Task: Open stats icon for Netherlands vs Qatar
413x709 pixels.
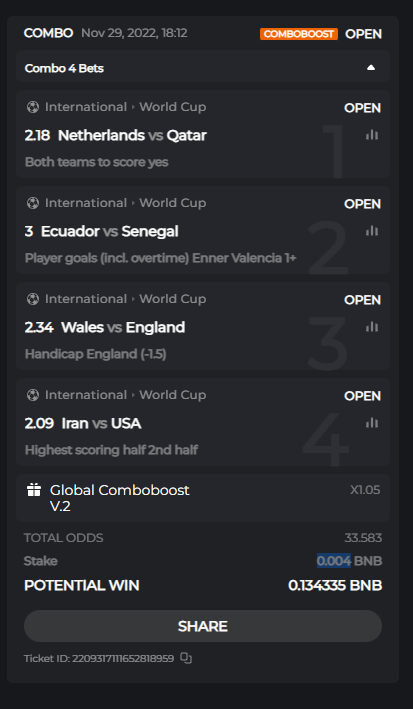Action: (x=372, y=135)
